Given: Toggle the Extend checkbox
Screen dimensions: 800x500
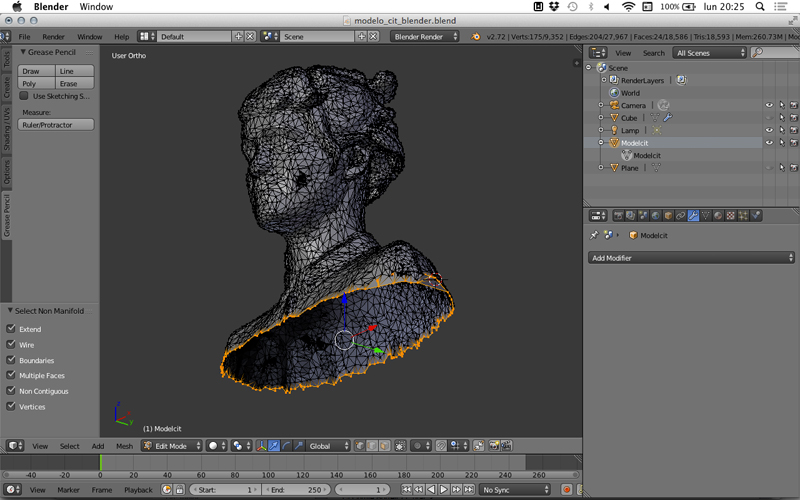Looking at the screenshot, I should pos(11,329).
